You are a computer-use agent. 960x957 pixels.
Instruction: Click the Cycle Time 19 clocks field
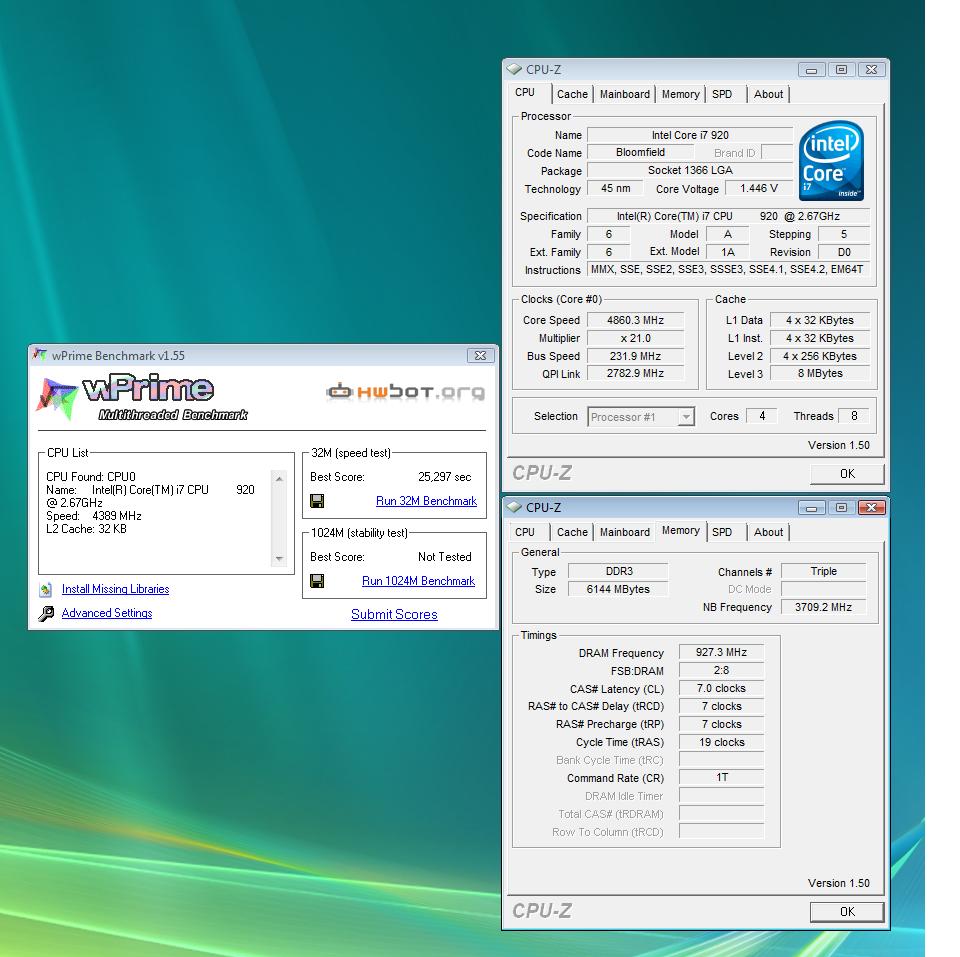pyautogui.click(x=721, y=742)
